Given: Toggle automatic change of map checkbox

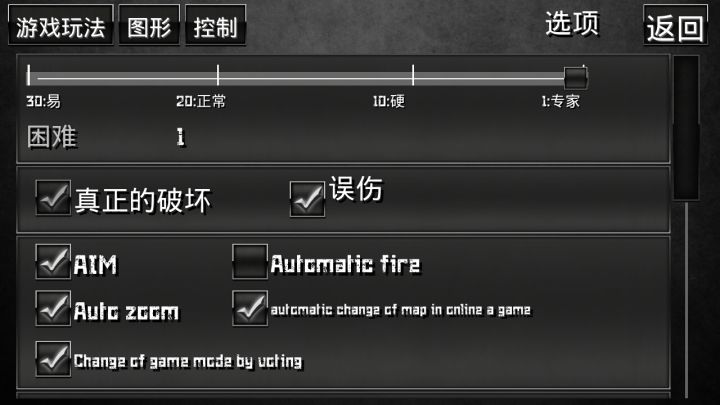Looking at the screenshot, I should 250,308.
